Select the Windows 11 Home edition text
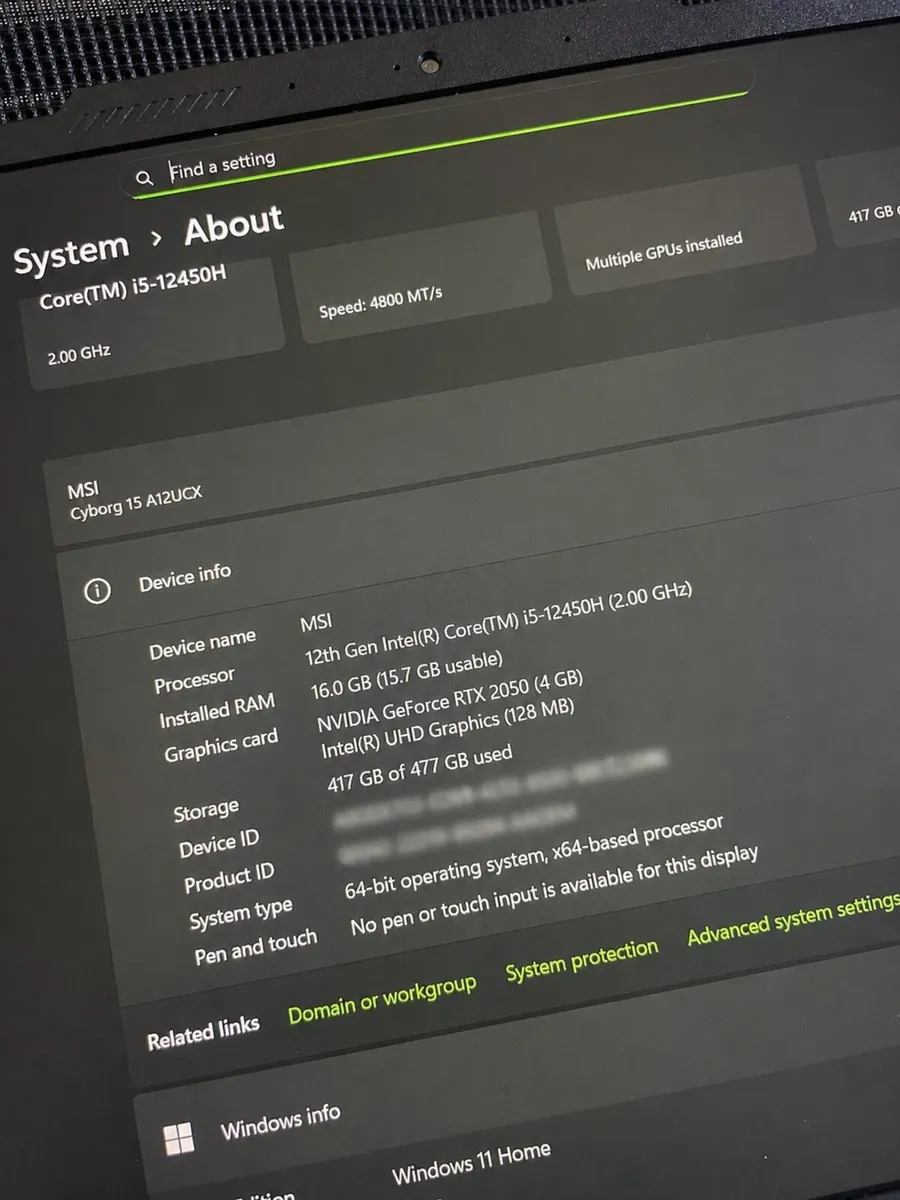900x1200 pixels. (471, 1162)
